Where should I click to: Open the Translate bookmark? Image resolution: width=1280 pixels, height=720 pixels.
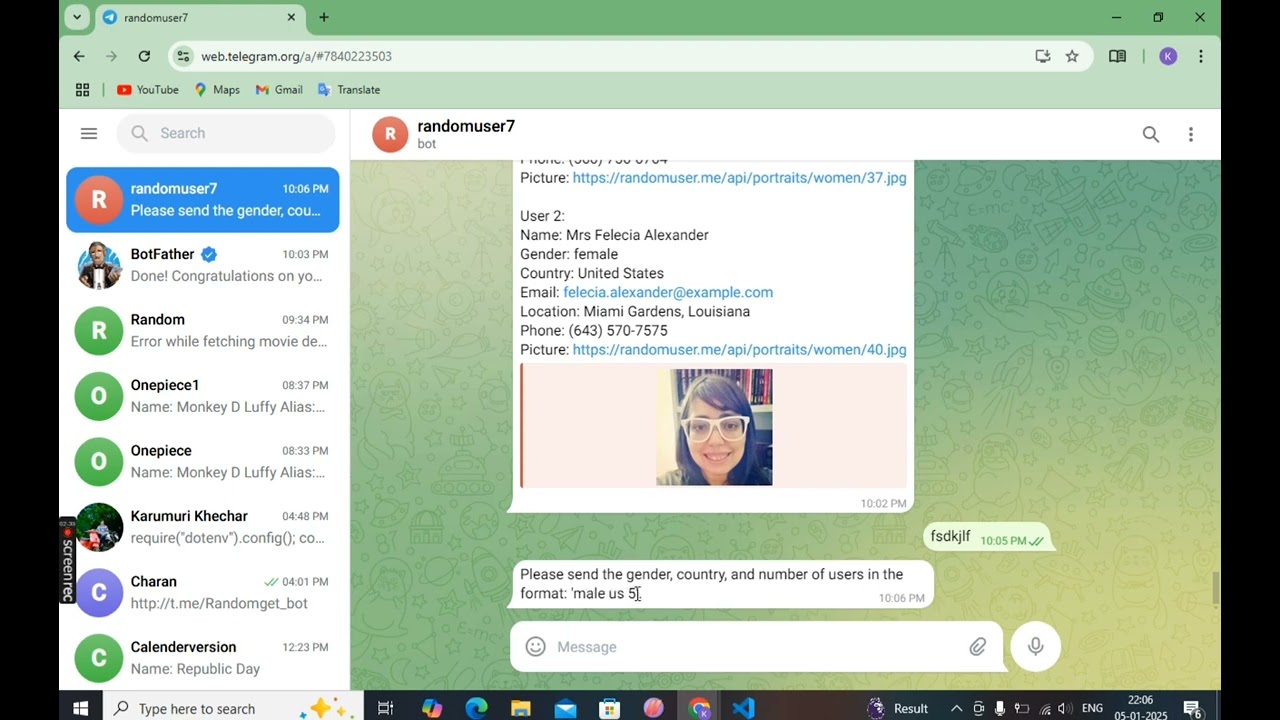349,89
